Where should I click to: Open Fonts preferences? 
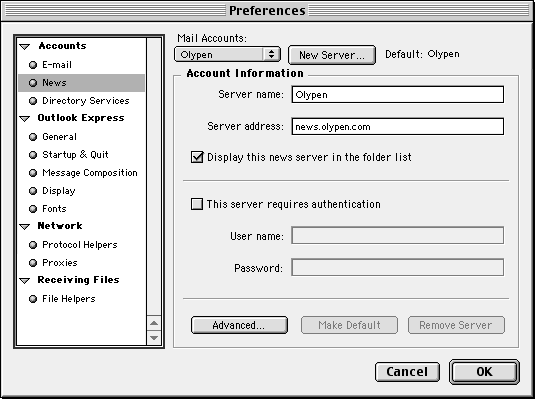coord(82,209)
